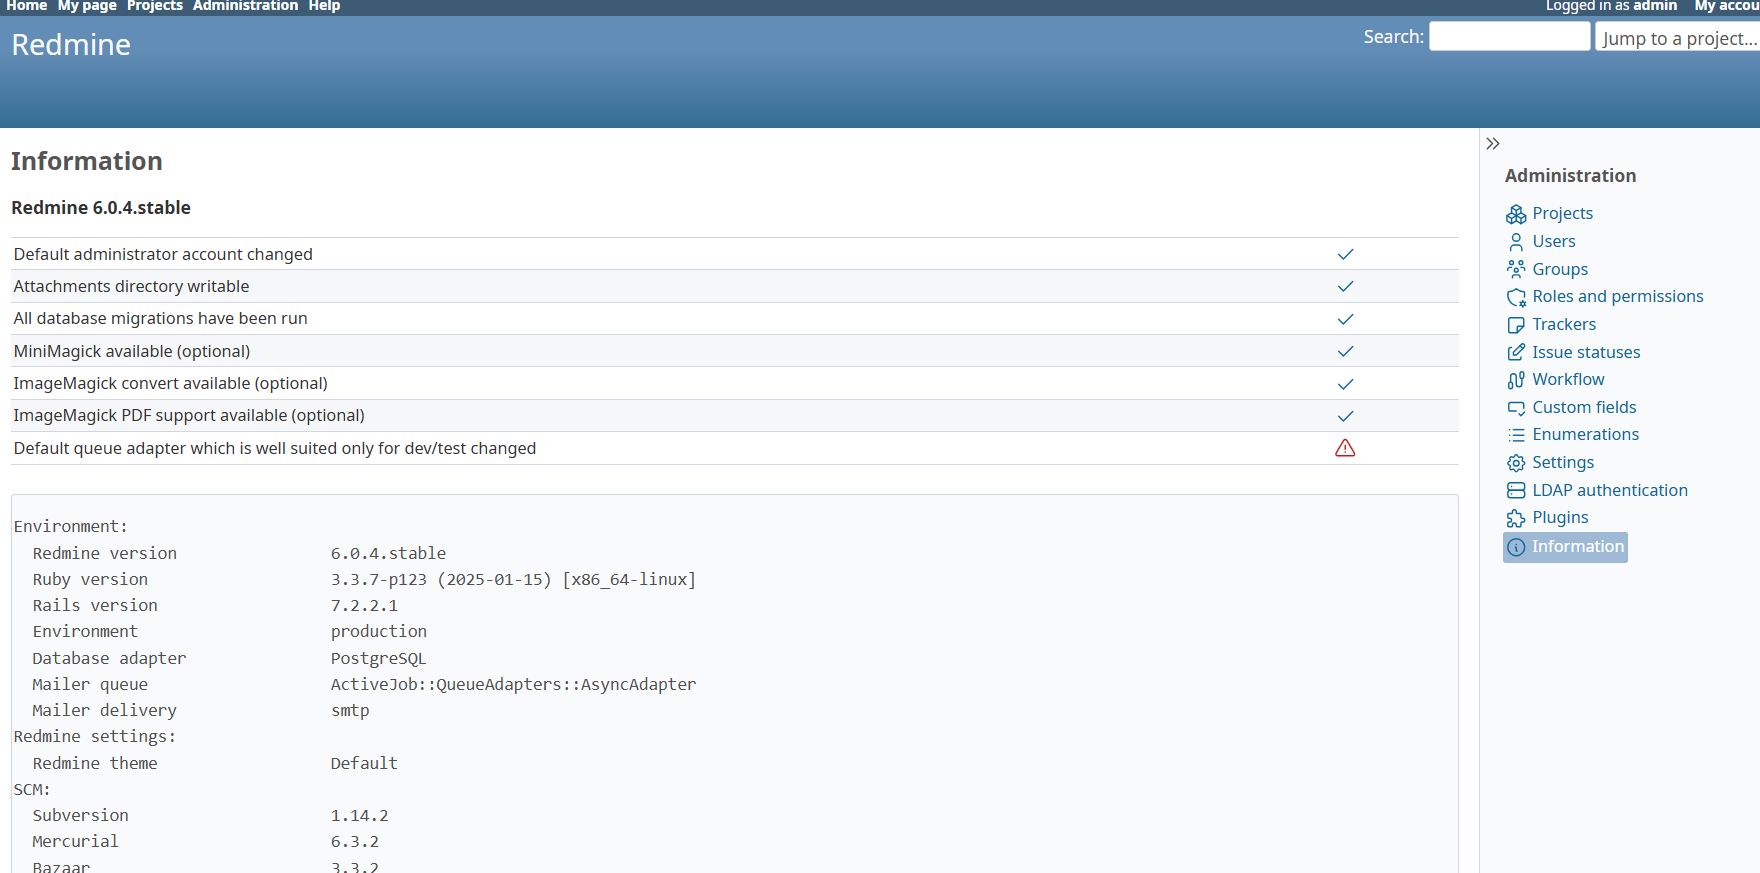Click the Issue statuses pencil icon
Image resolution: width=1760 pixels, height=873 pixels.
(1516, 352)
